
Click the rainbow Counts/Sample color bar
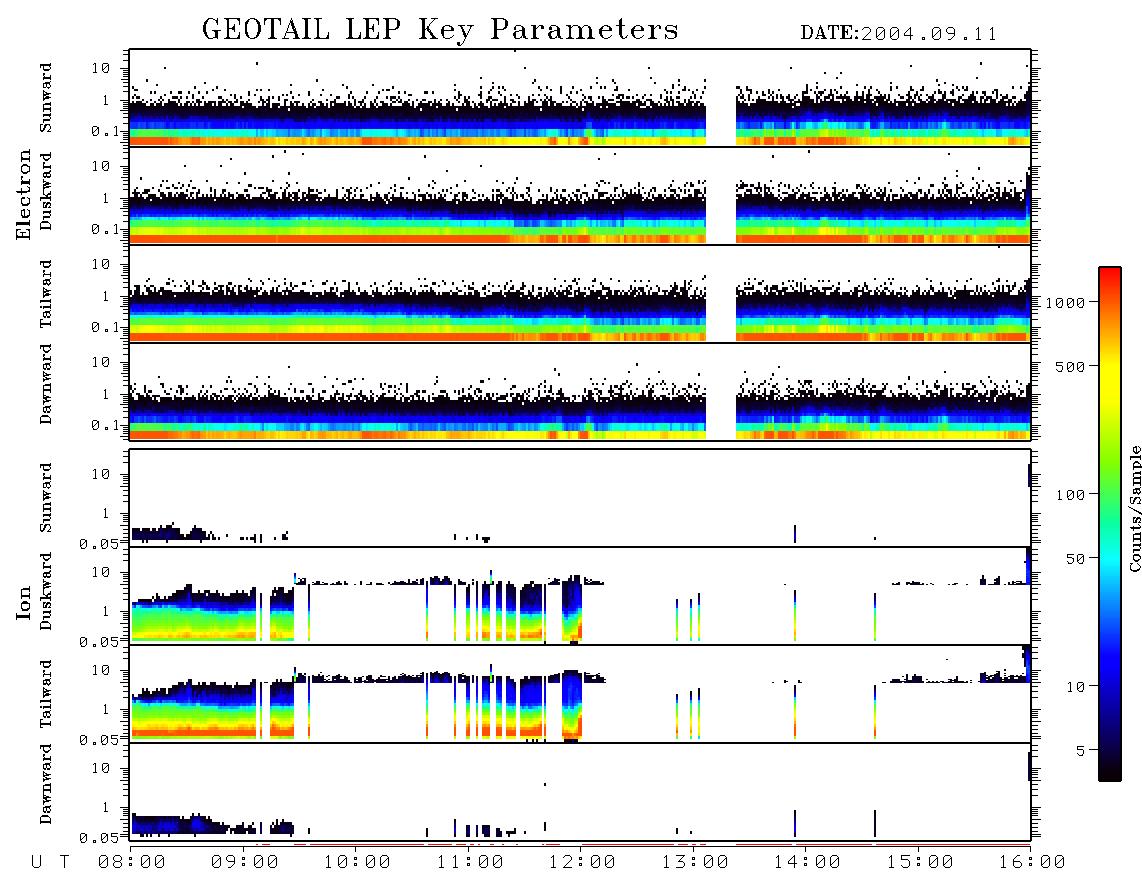1109,524
